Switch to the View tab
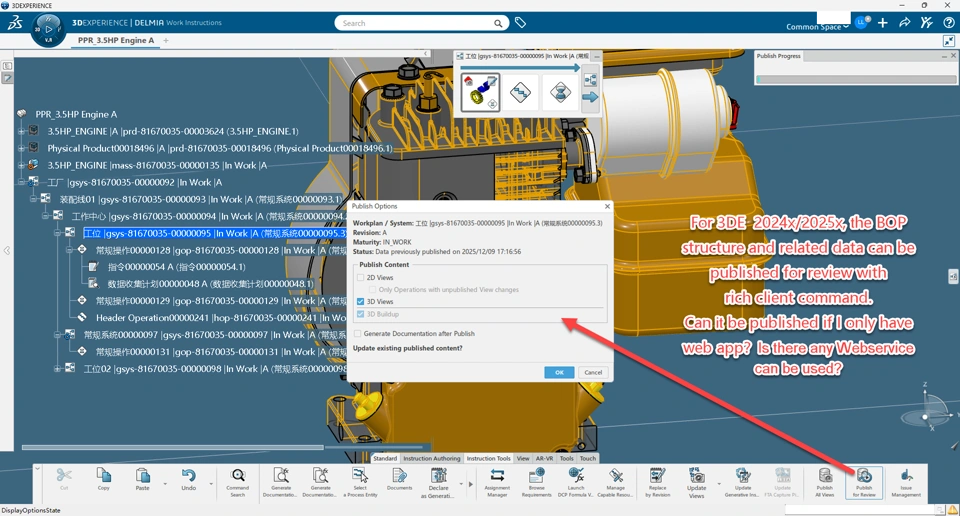Viewport: 960px width, 516px height. tap(523, 458)
